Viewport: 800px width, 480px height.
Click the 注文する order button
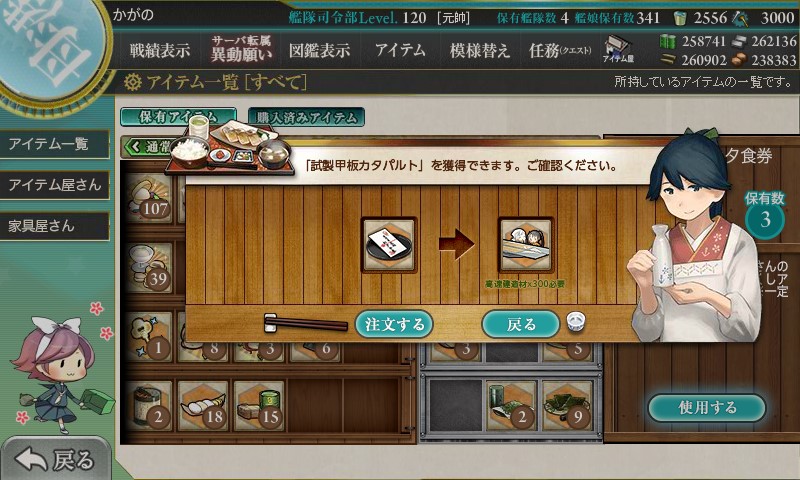(x=394, y=324)
